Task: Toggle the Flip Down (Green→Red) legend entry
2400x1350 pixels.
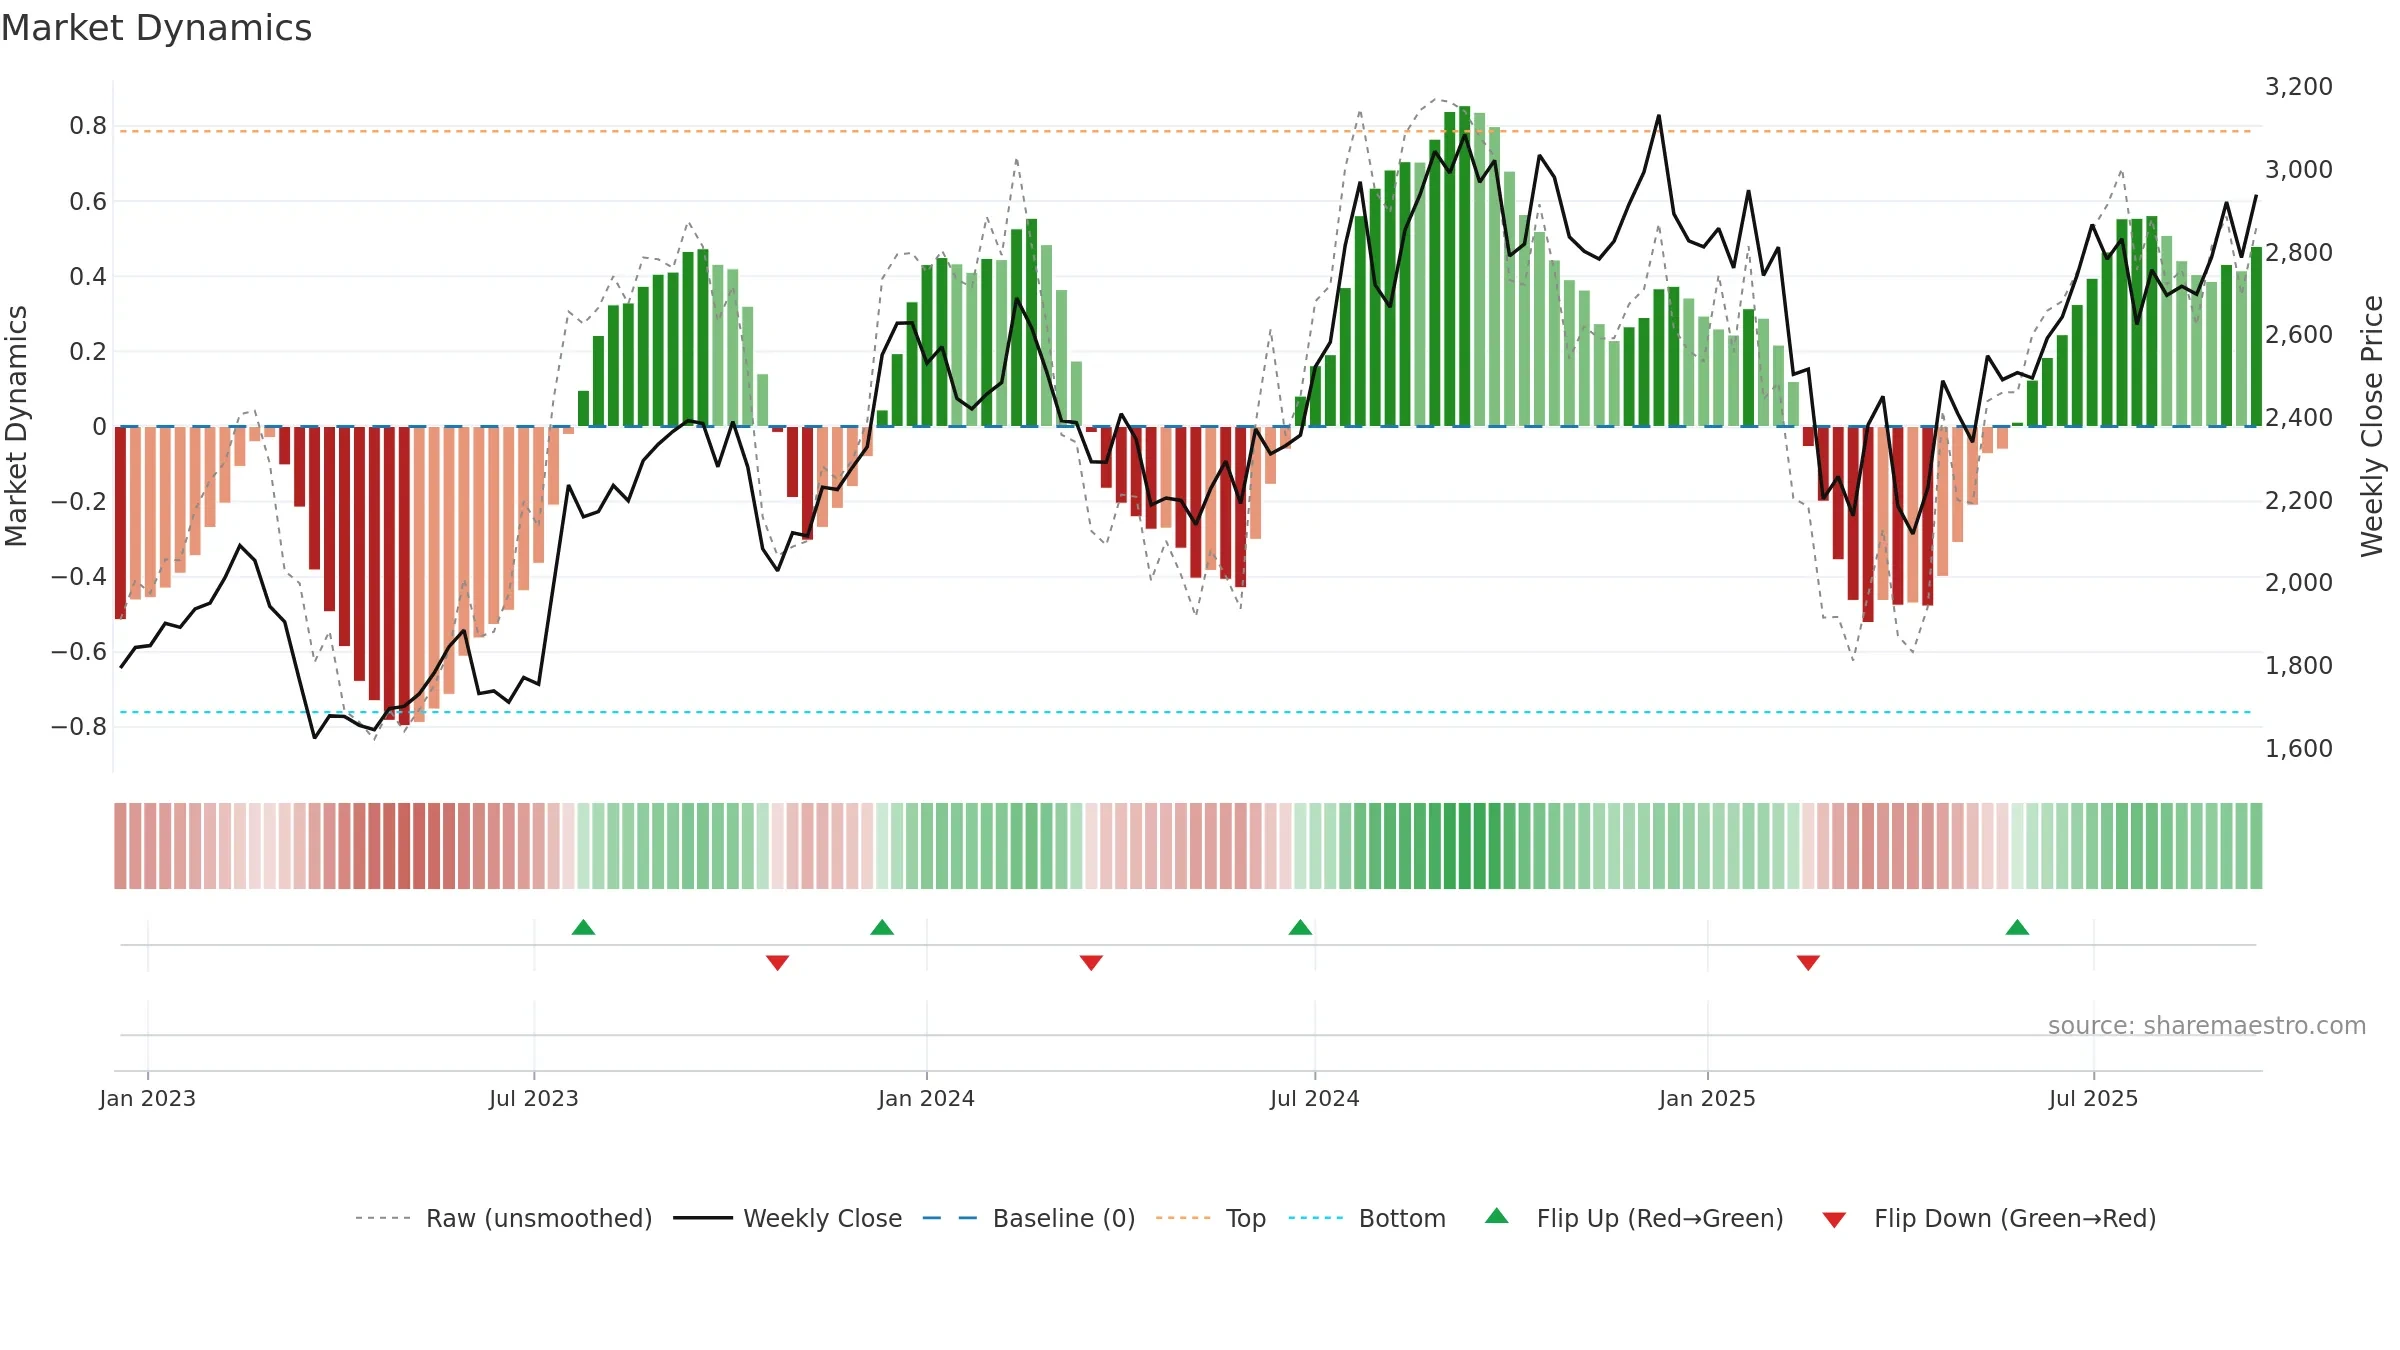Action: click(x=1989, y=1218)
